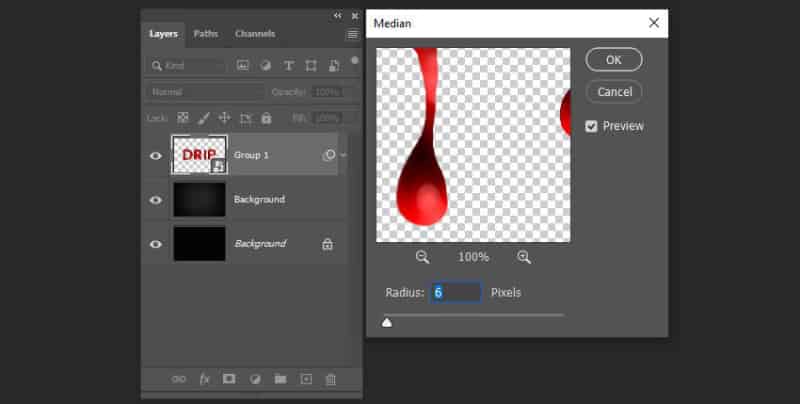Add a layer style fx icon
The image size is (800, 404).
(204, 379)
